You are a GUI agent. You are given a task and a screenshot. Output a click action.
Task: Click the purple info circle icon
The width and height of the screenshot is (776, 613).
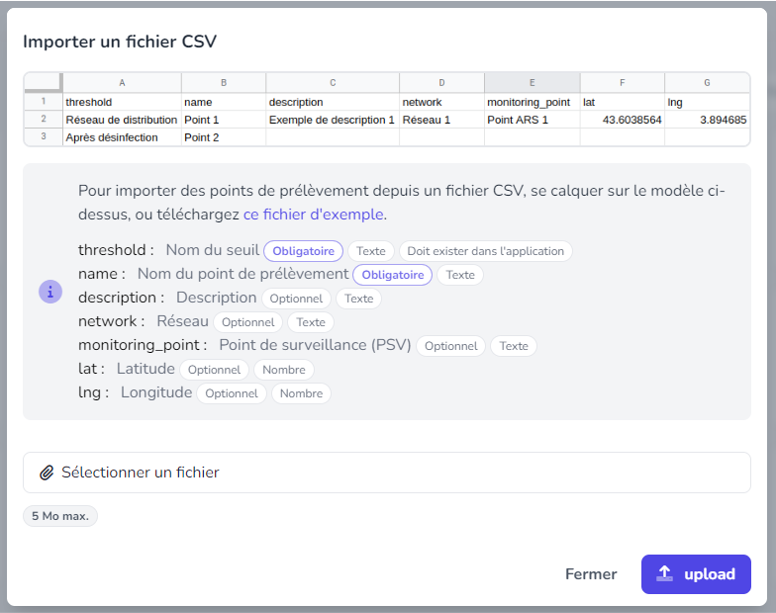point(50,291)
